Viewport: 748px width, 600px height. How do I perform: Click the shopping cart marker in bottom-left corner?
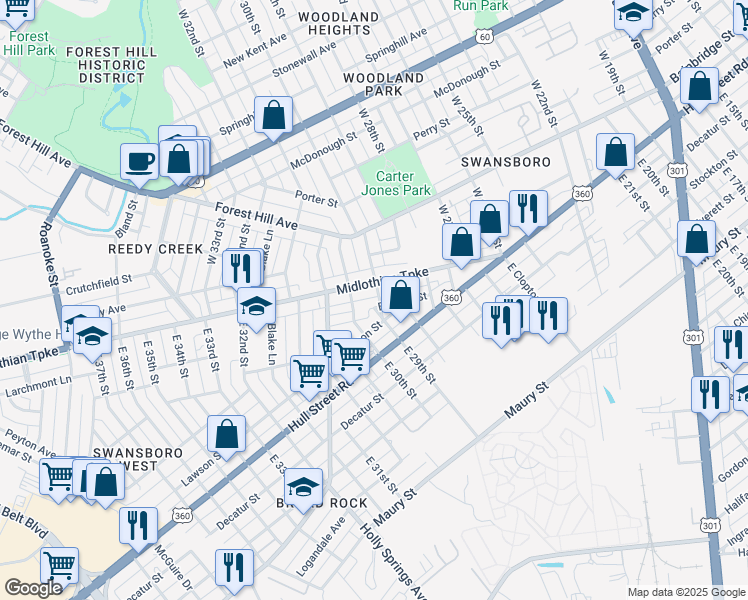[x=59, y=566]
